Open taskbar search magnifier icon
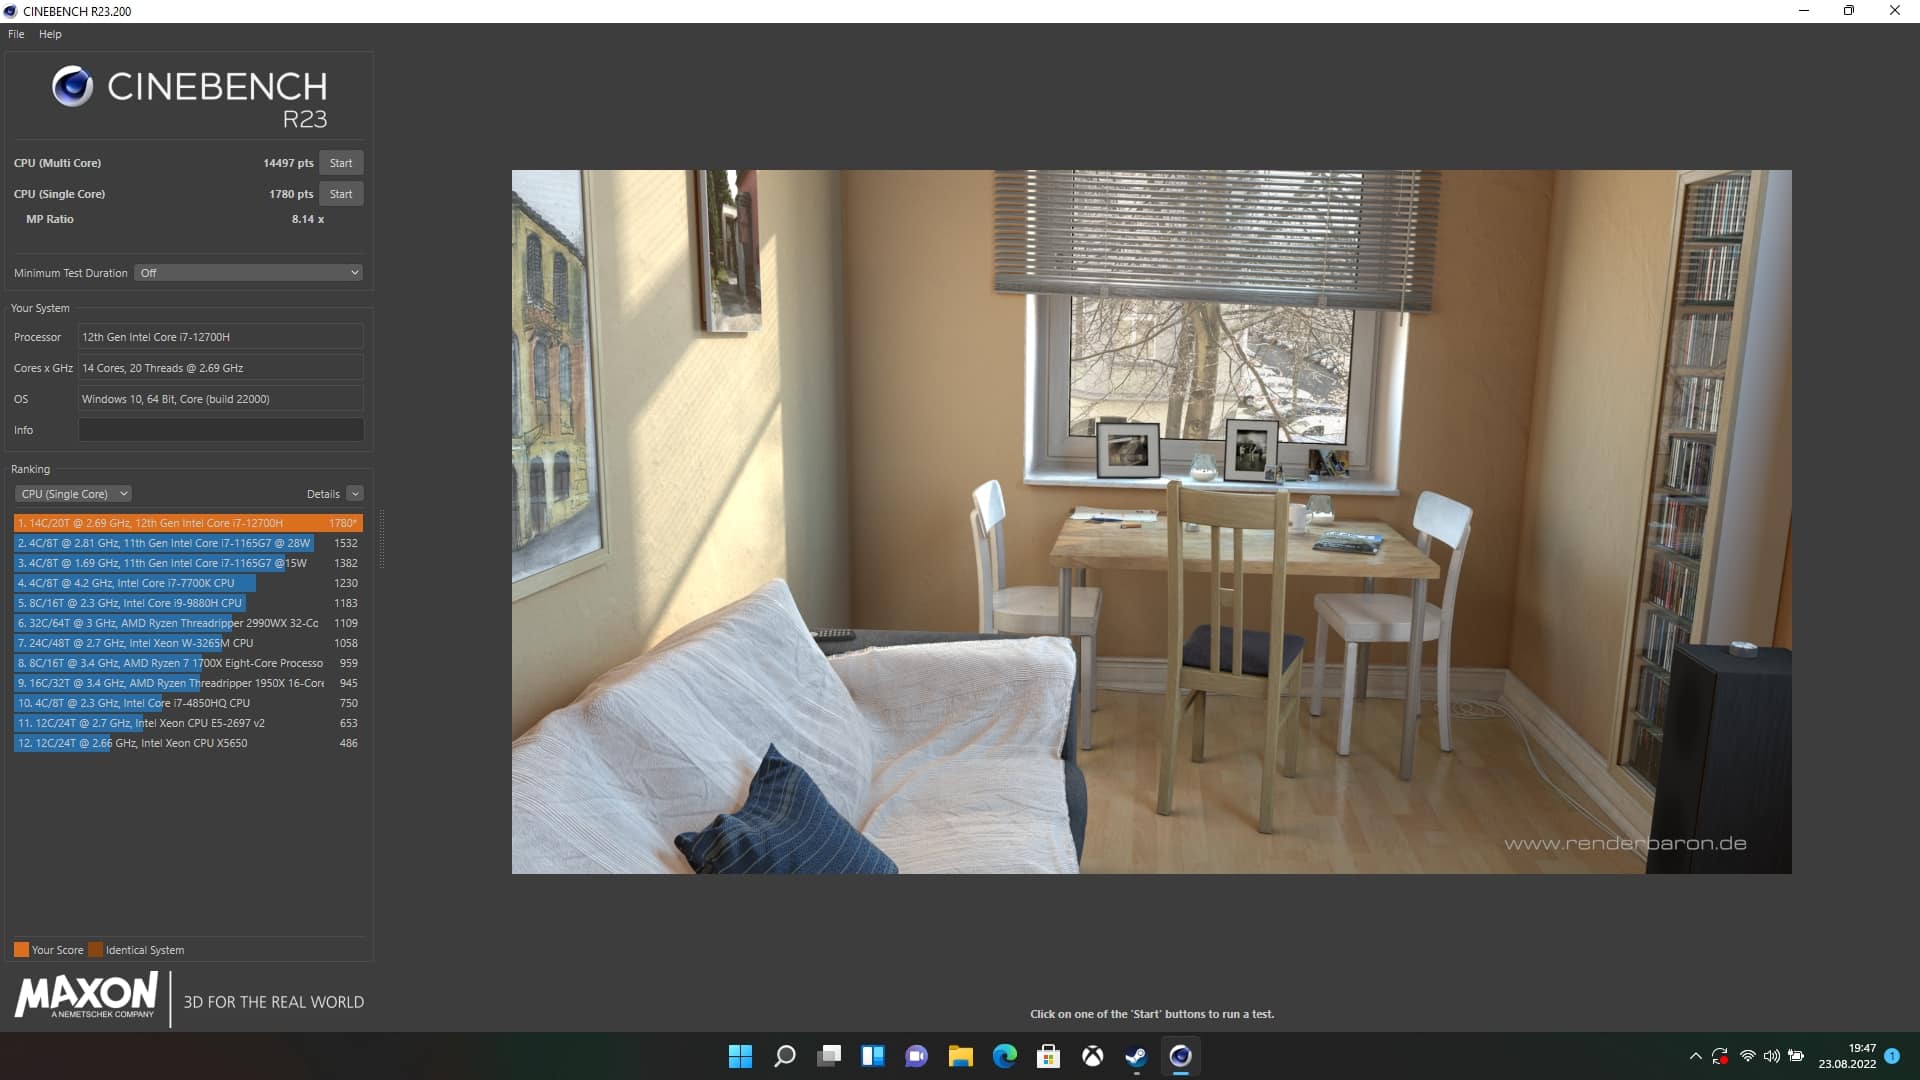Viewport: 1920px width, 1080px height. (x=785, y=1056)
